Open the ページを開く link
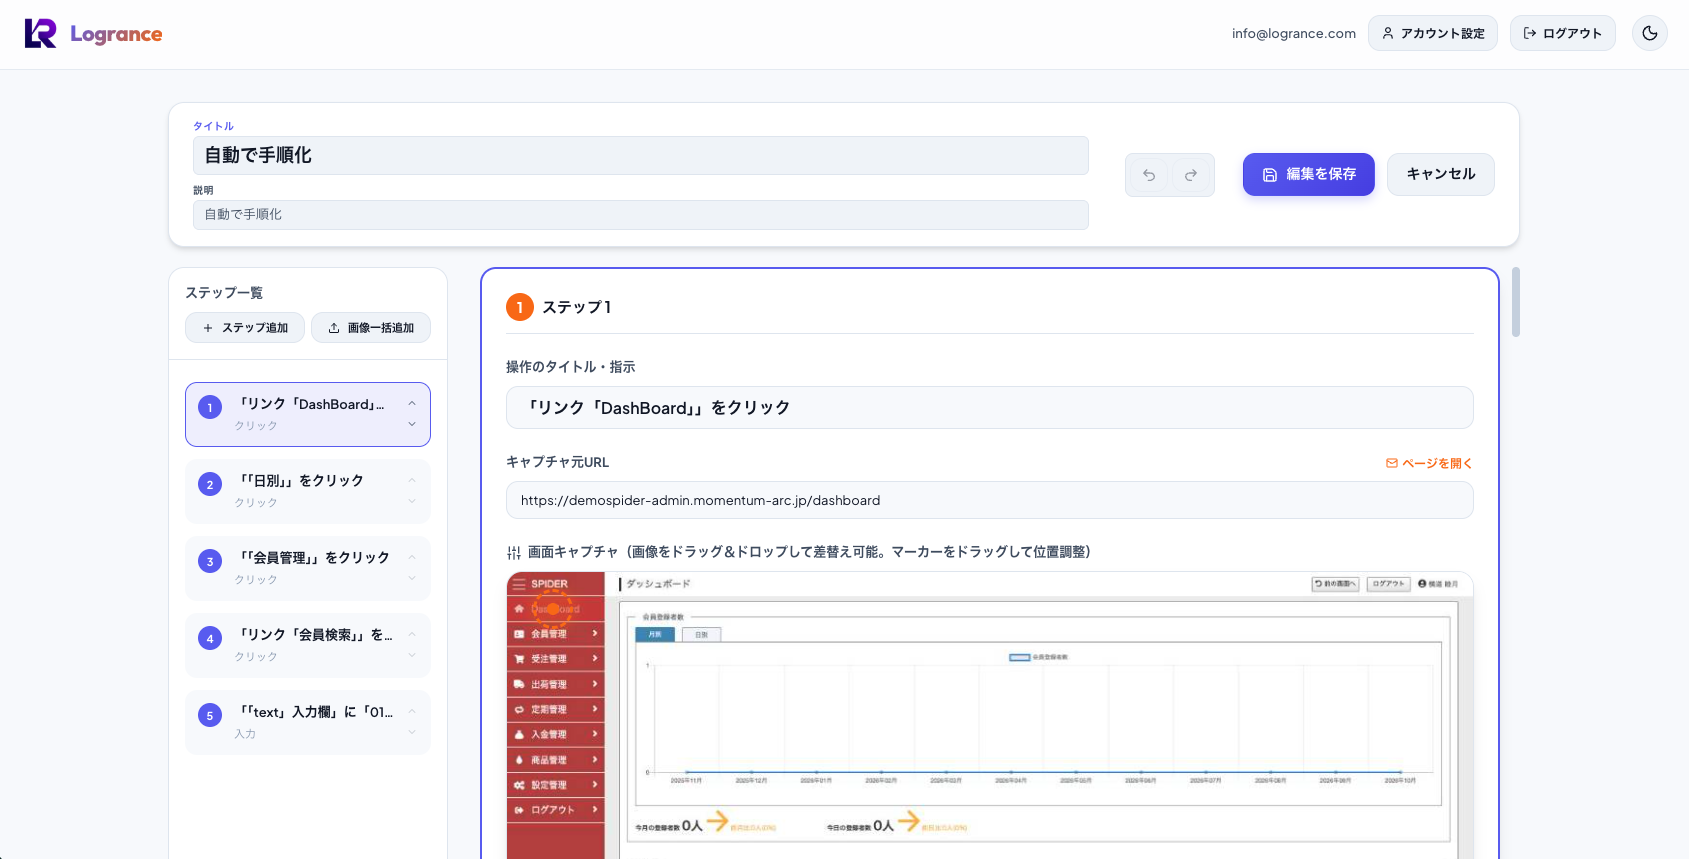1689x859 pixels. click(1429, 463)
